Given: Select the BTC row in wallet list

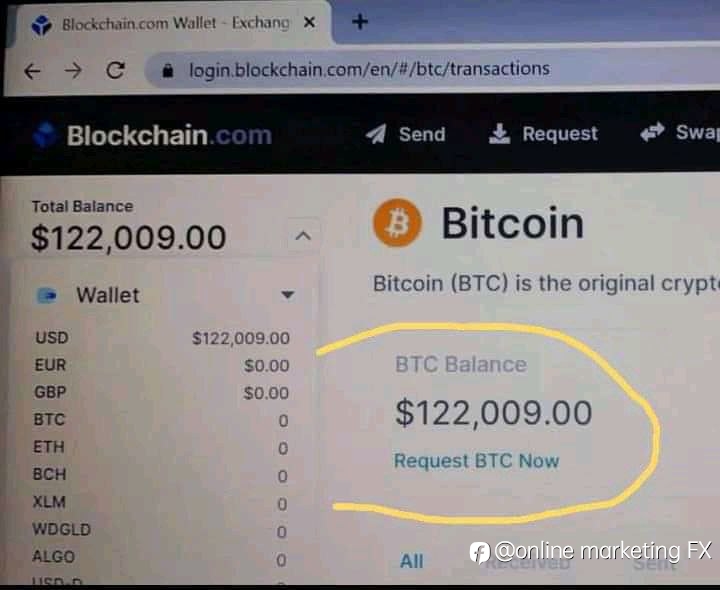Looking at the screenshot, I should (161, 420).
